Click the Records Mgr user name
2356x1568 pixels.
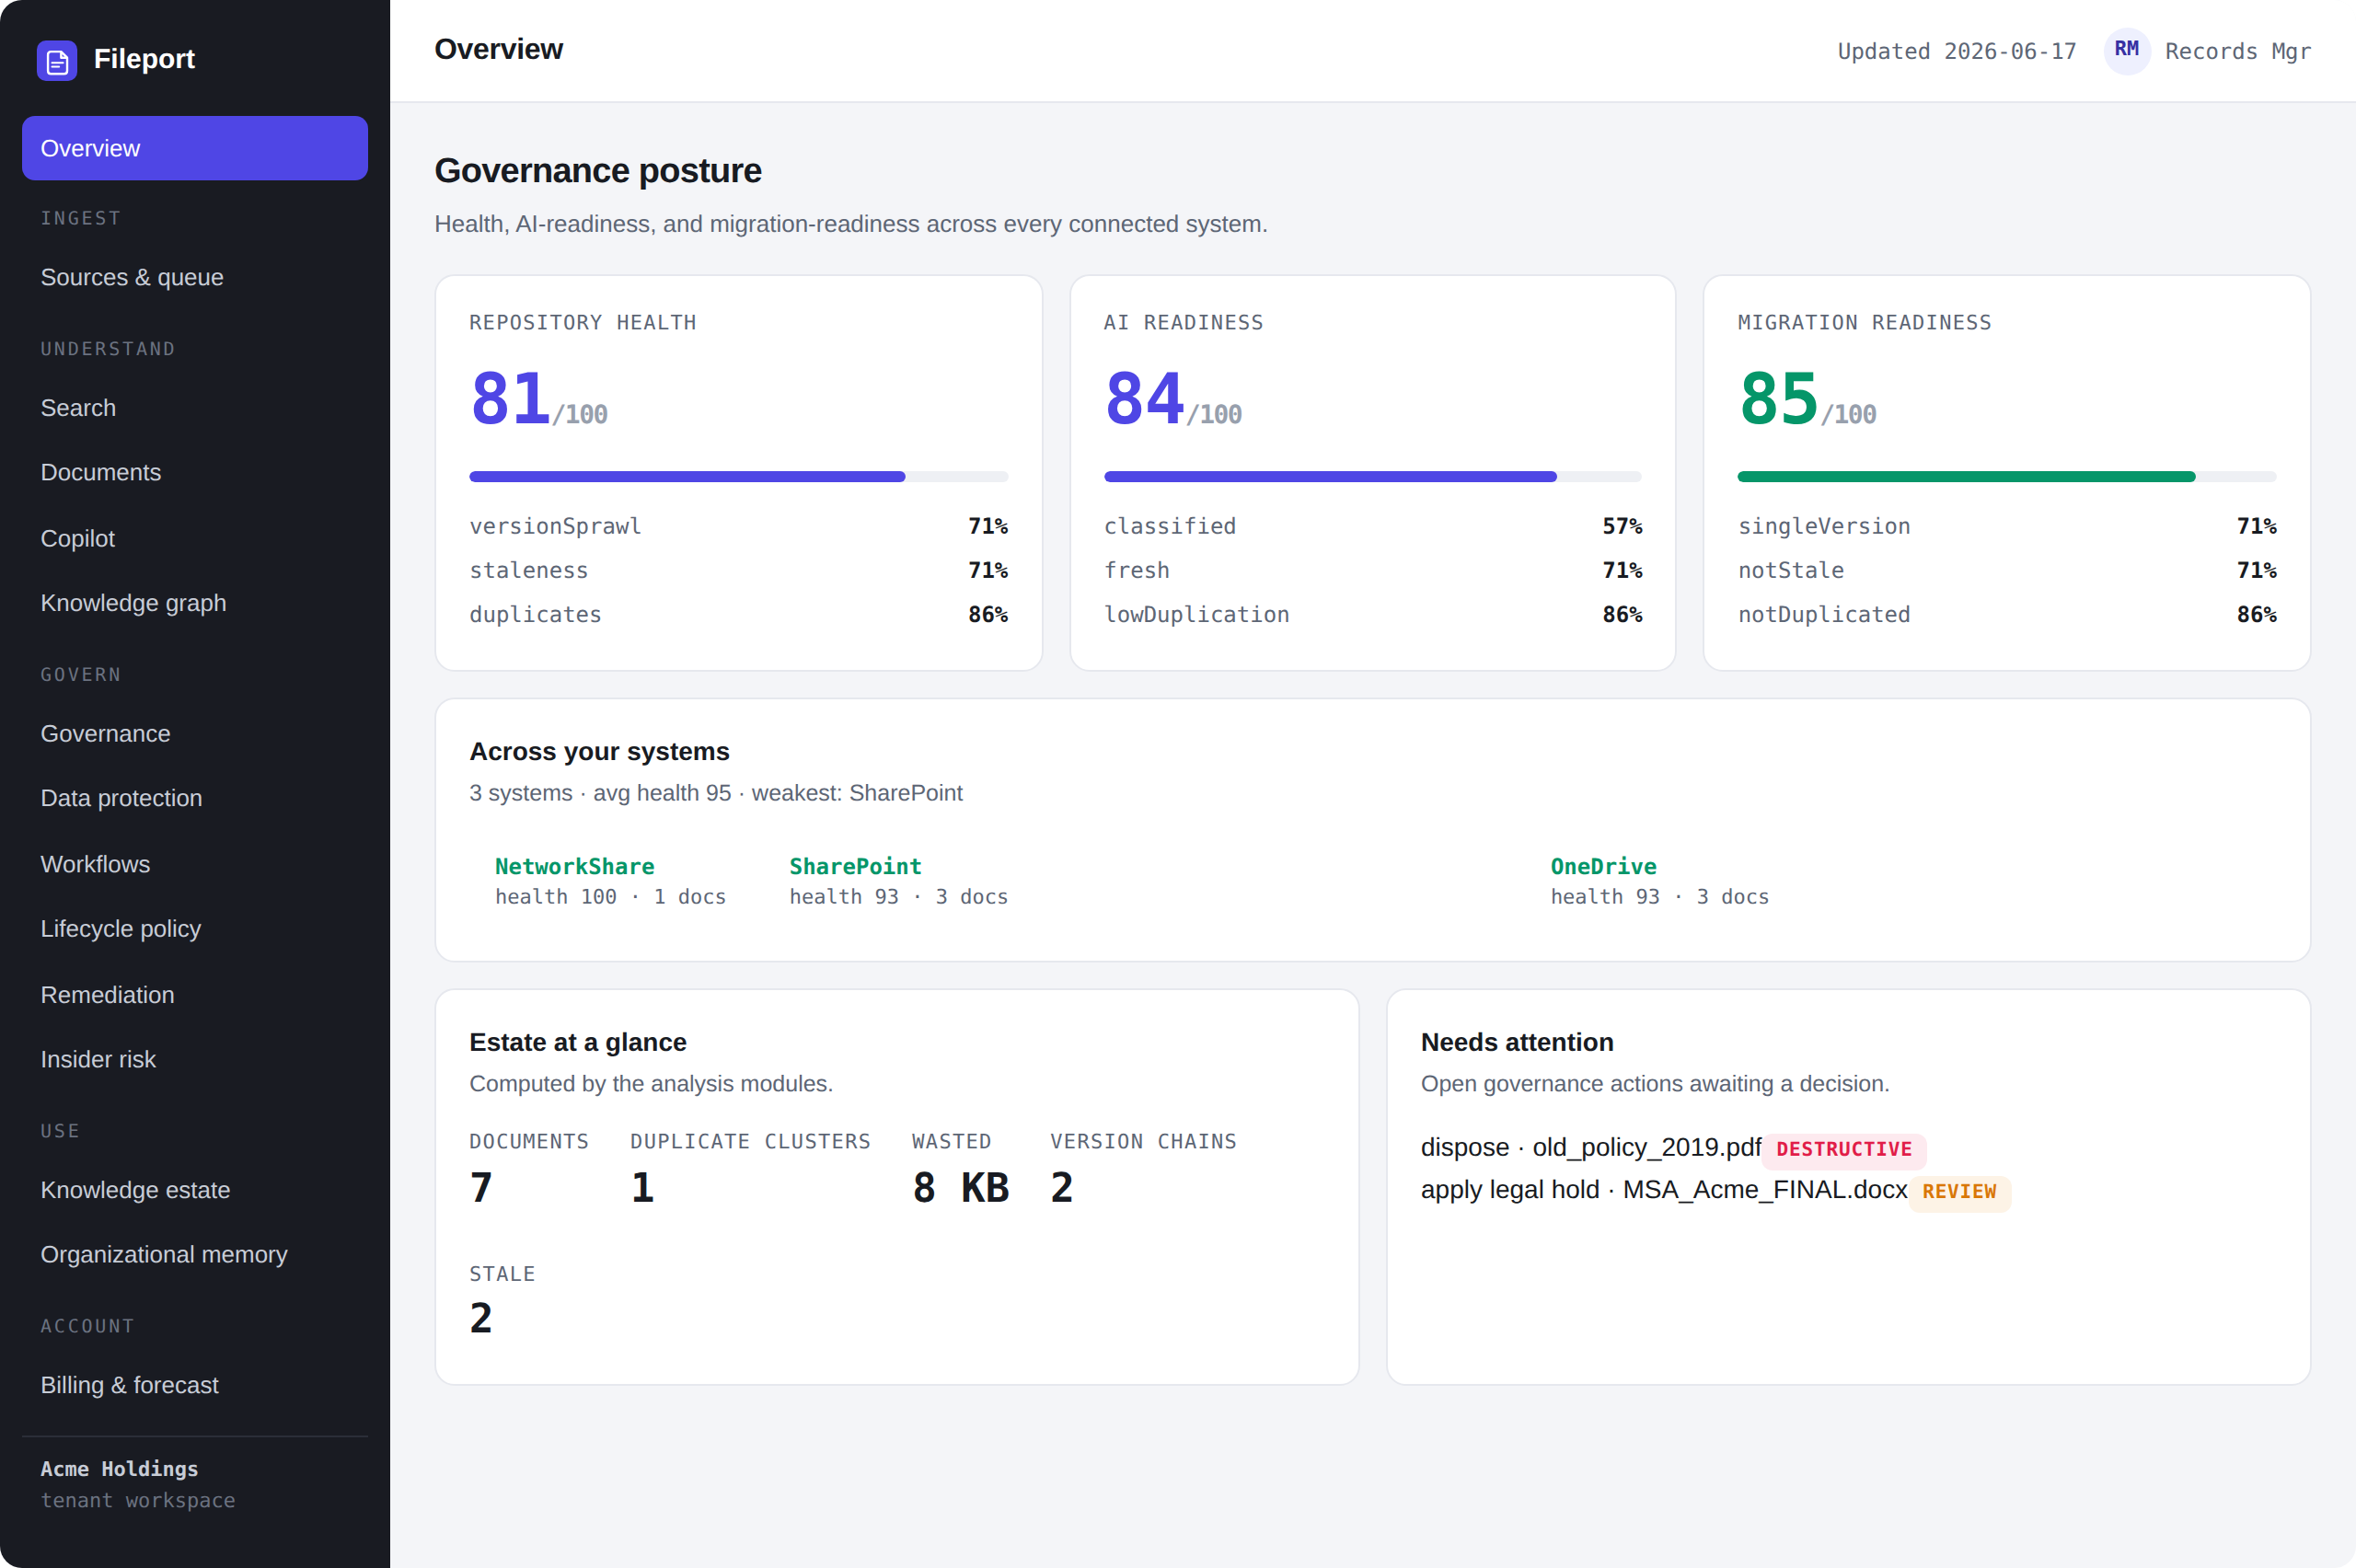click(2237, 51)
